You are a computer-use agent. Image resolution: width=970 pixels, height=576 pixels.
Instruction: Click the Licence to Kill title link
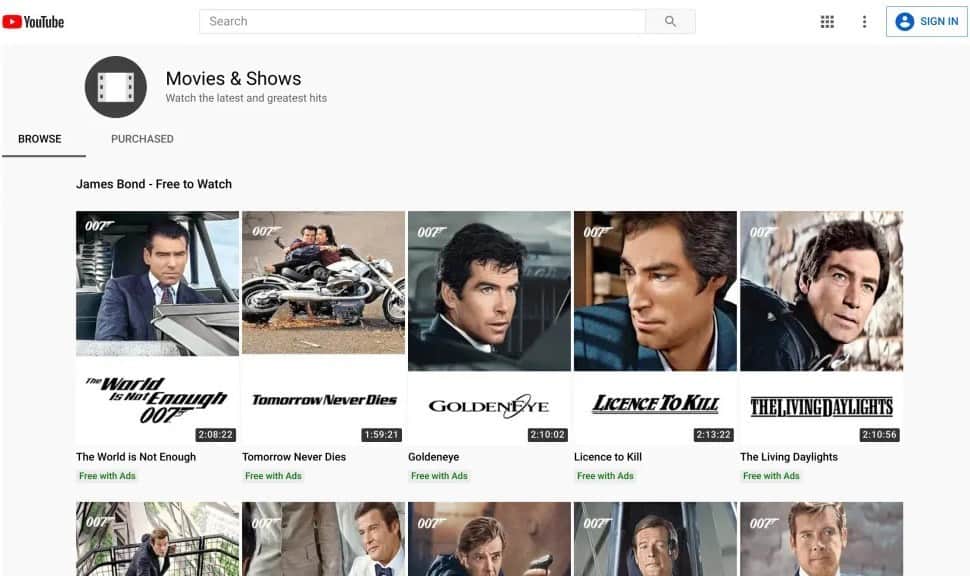(608, 457)
